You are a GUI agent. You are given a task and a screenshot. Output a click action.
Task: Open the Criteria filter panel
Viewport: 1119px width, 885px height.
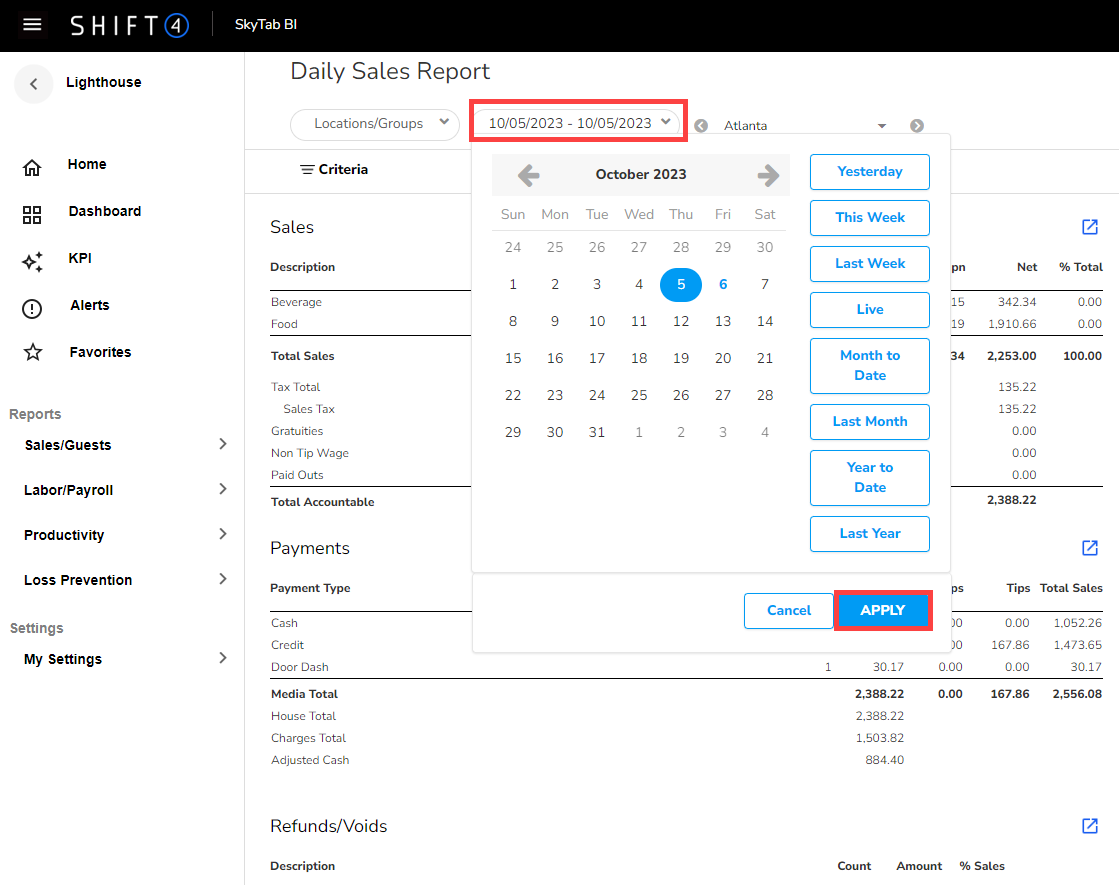tap(334, 170)
